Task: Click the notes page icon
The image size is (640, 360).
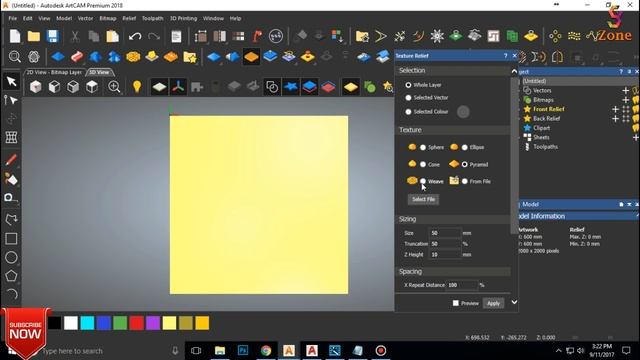Action: pyautogui.click(x=176, y=36)
